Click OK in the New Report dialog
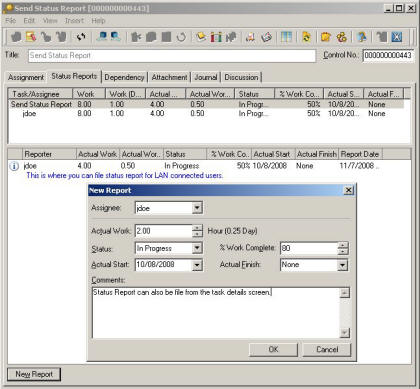420x389 pixels. pos(273,349)
